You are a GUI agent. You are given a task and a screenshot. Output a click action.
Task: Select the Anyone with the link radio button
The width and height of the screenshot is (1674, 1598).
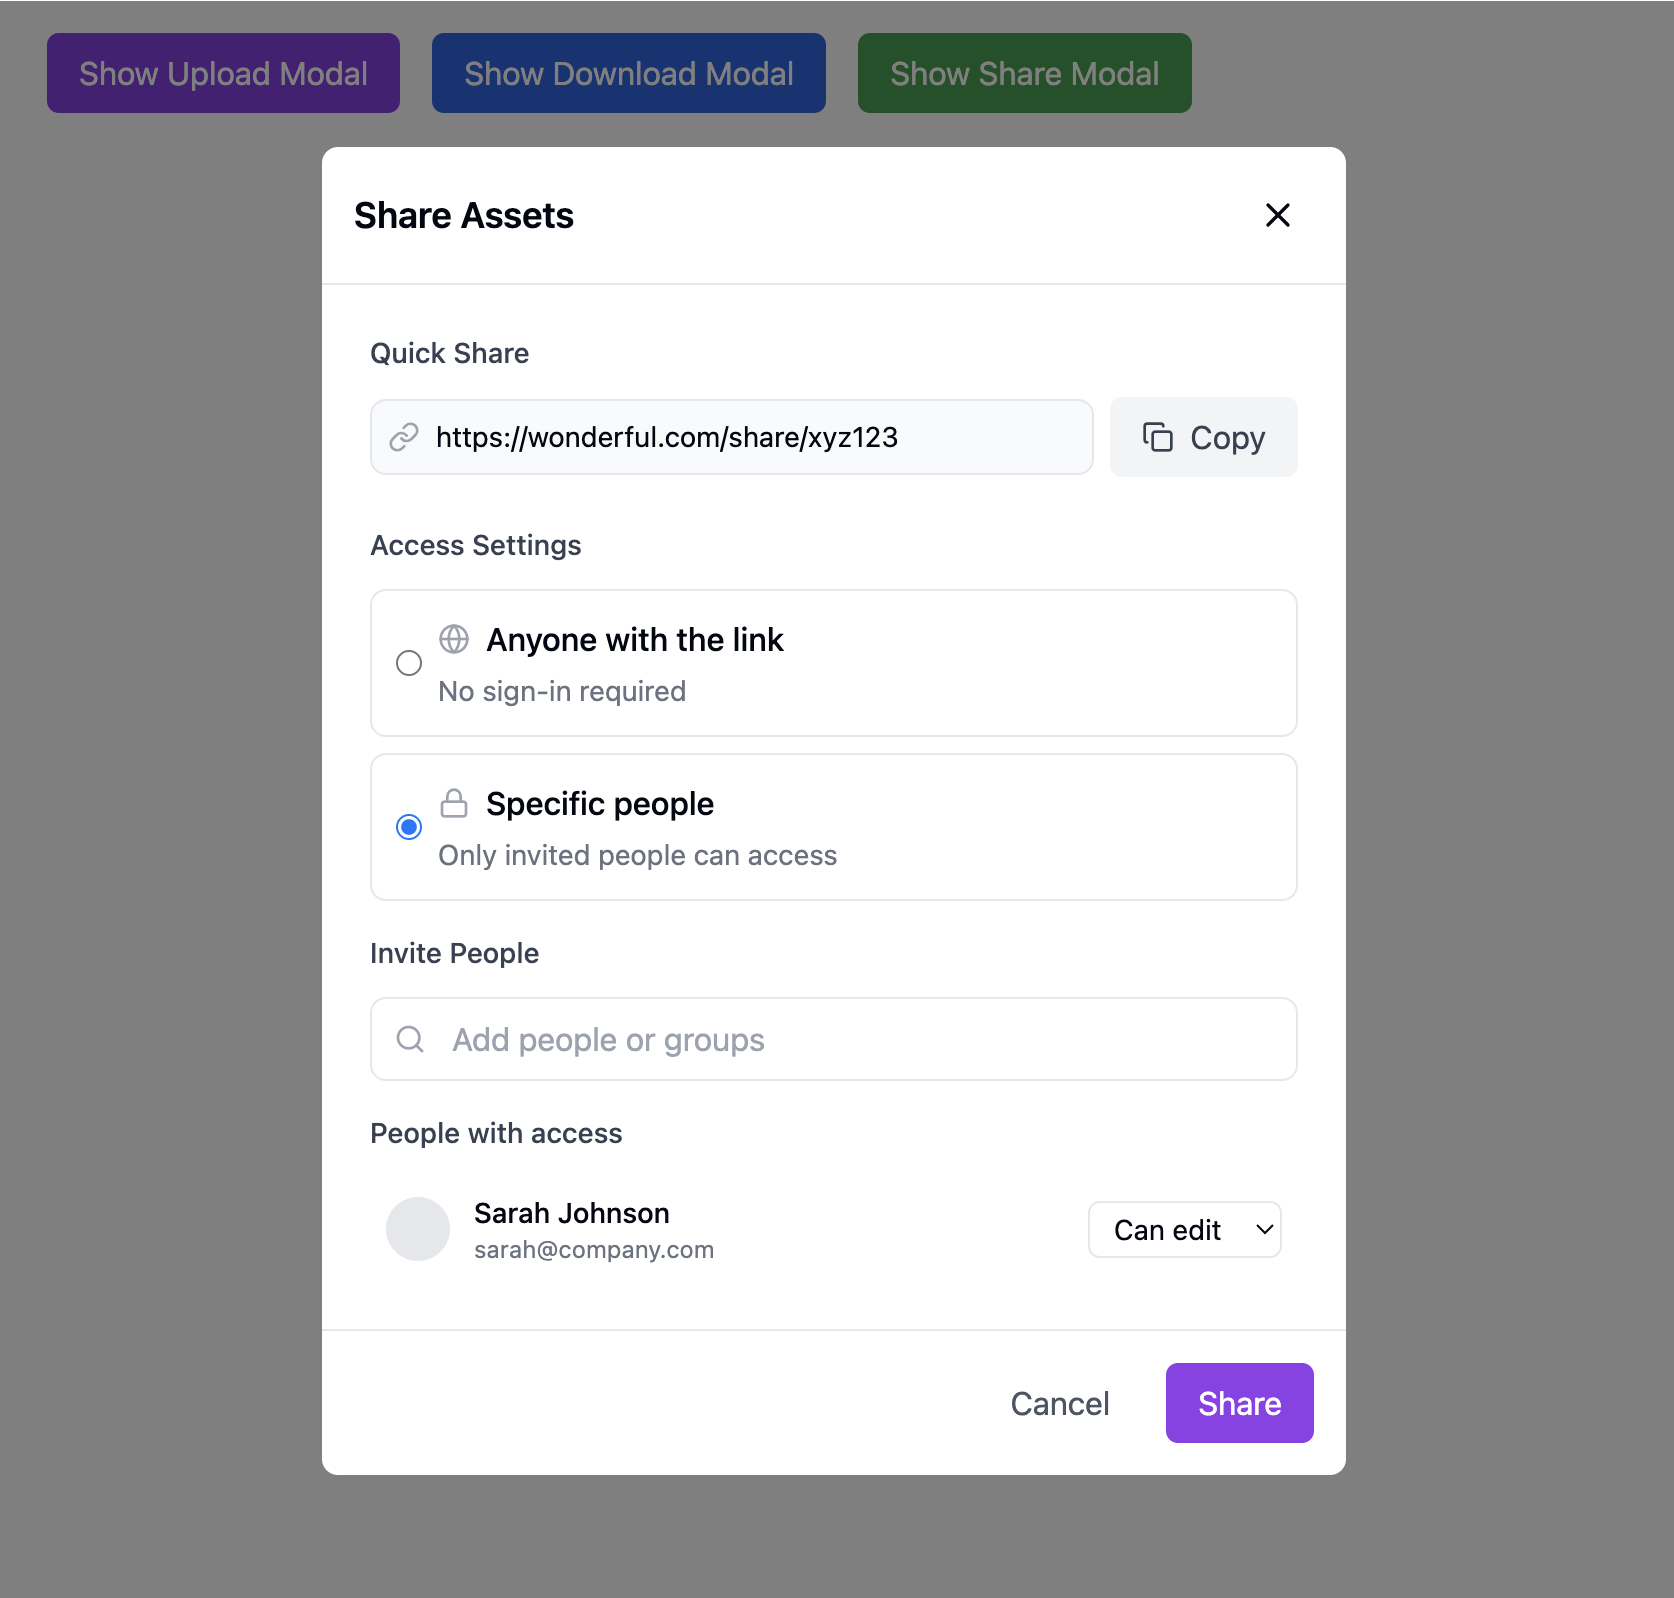(409, 663)
